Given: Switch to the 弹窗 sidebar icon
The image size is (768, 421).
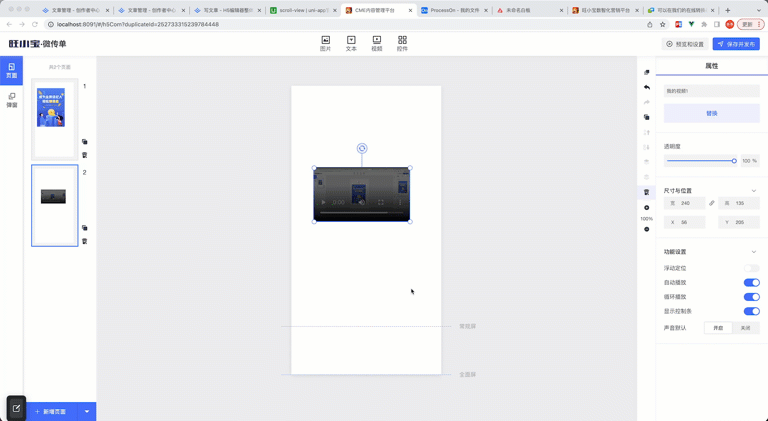Looking at the screenshot, I should (x=11, y=100).
